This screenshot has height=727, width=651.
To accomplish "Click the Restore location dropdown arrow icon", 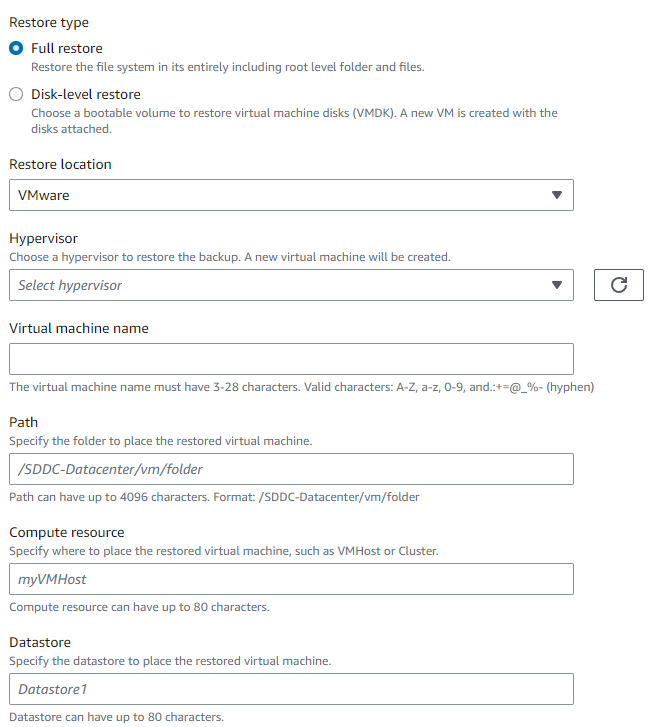I will pyautogui.click(x=557, y=196).
